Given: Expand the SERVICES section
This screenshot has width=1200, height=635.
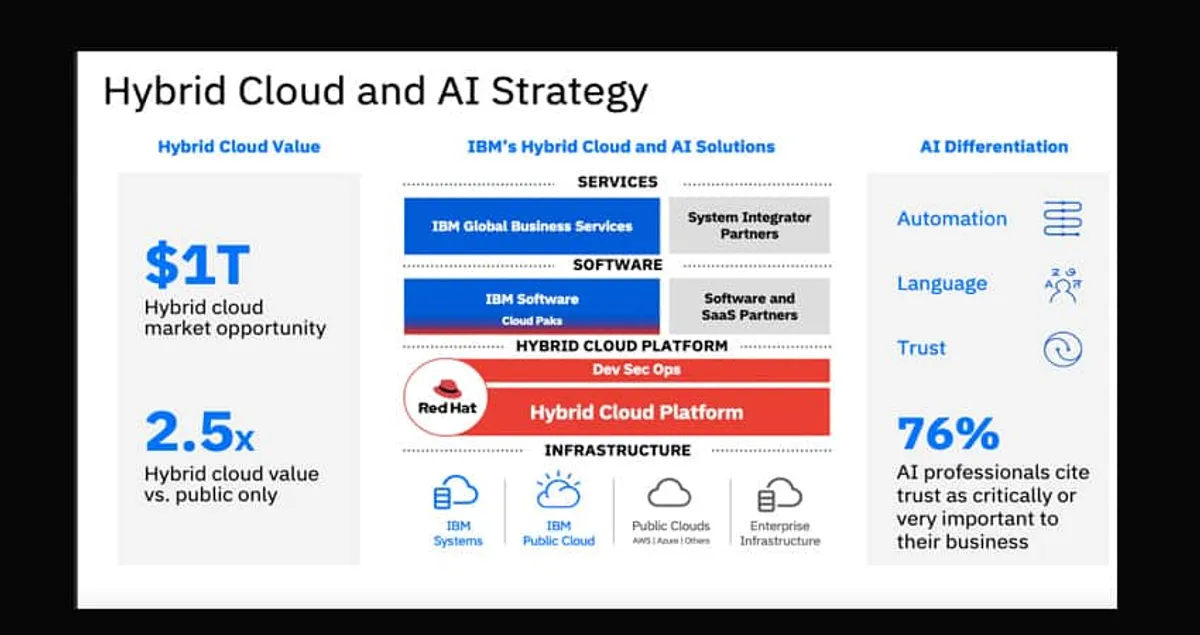Looking at the screenshot, I should (616, 182).
